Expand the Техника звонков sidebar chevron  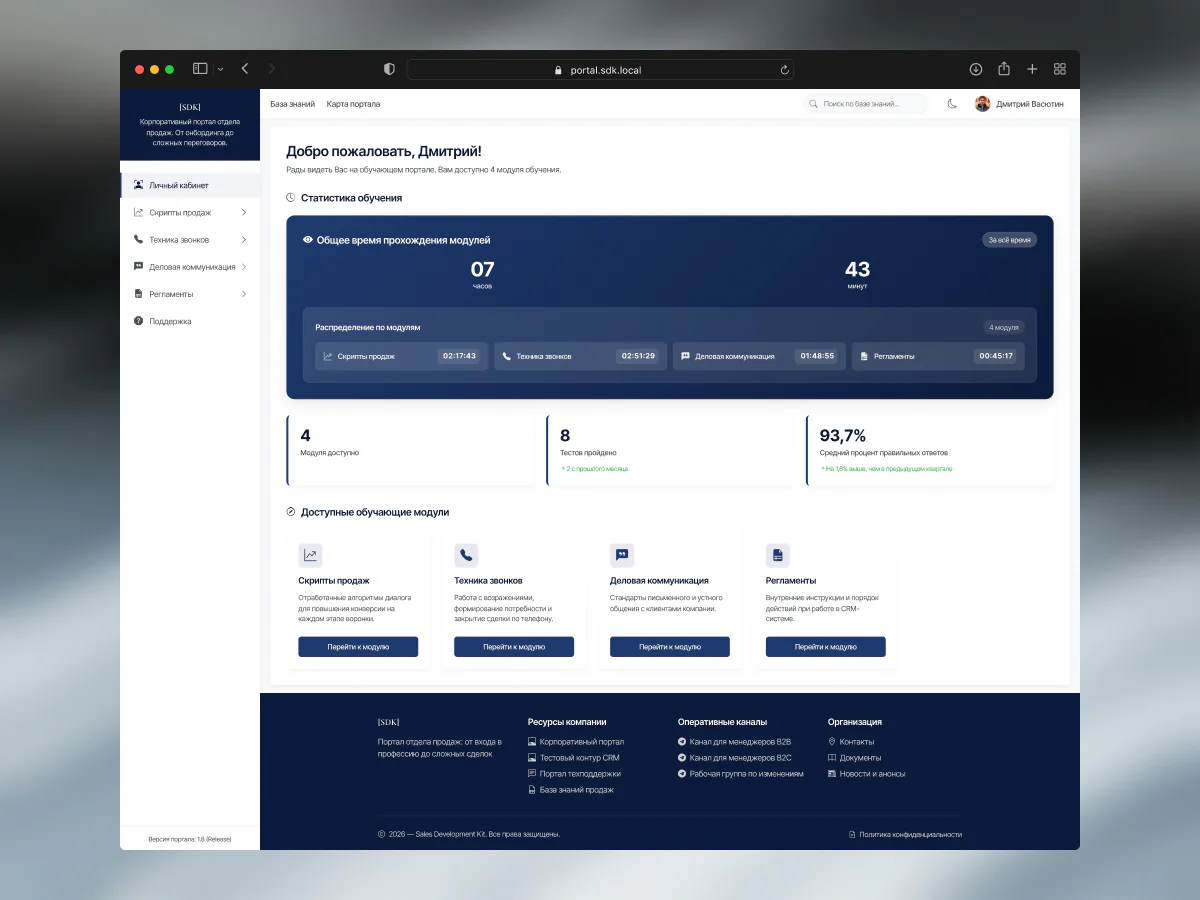[244, 240]
